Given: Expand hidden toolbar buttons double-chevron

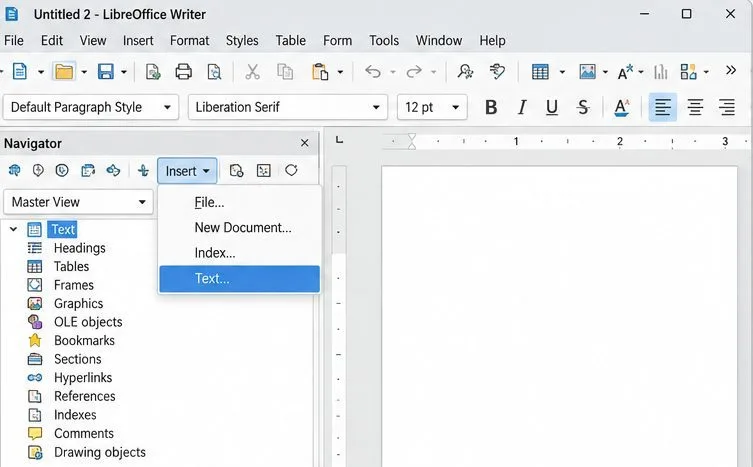Looking at the screenshot, I should coord(731,70).
